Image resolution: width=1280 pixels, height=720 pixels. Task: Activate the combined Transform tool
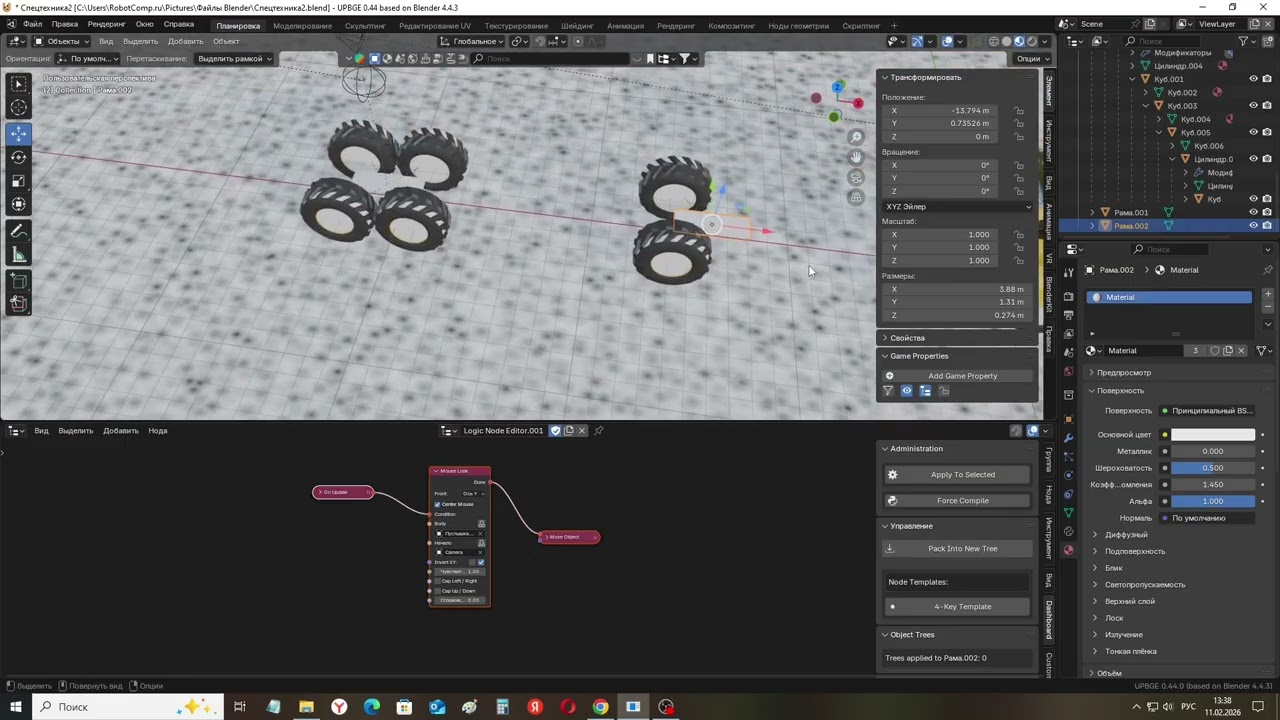click(19, 204)
